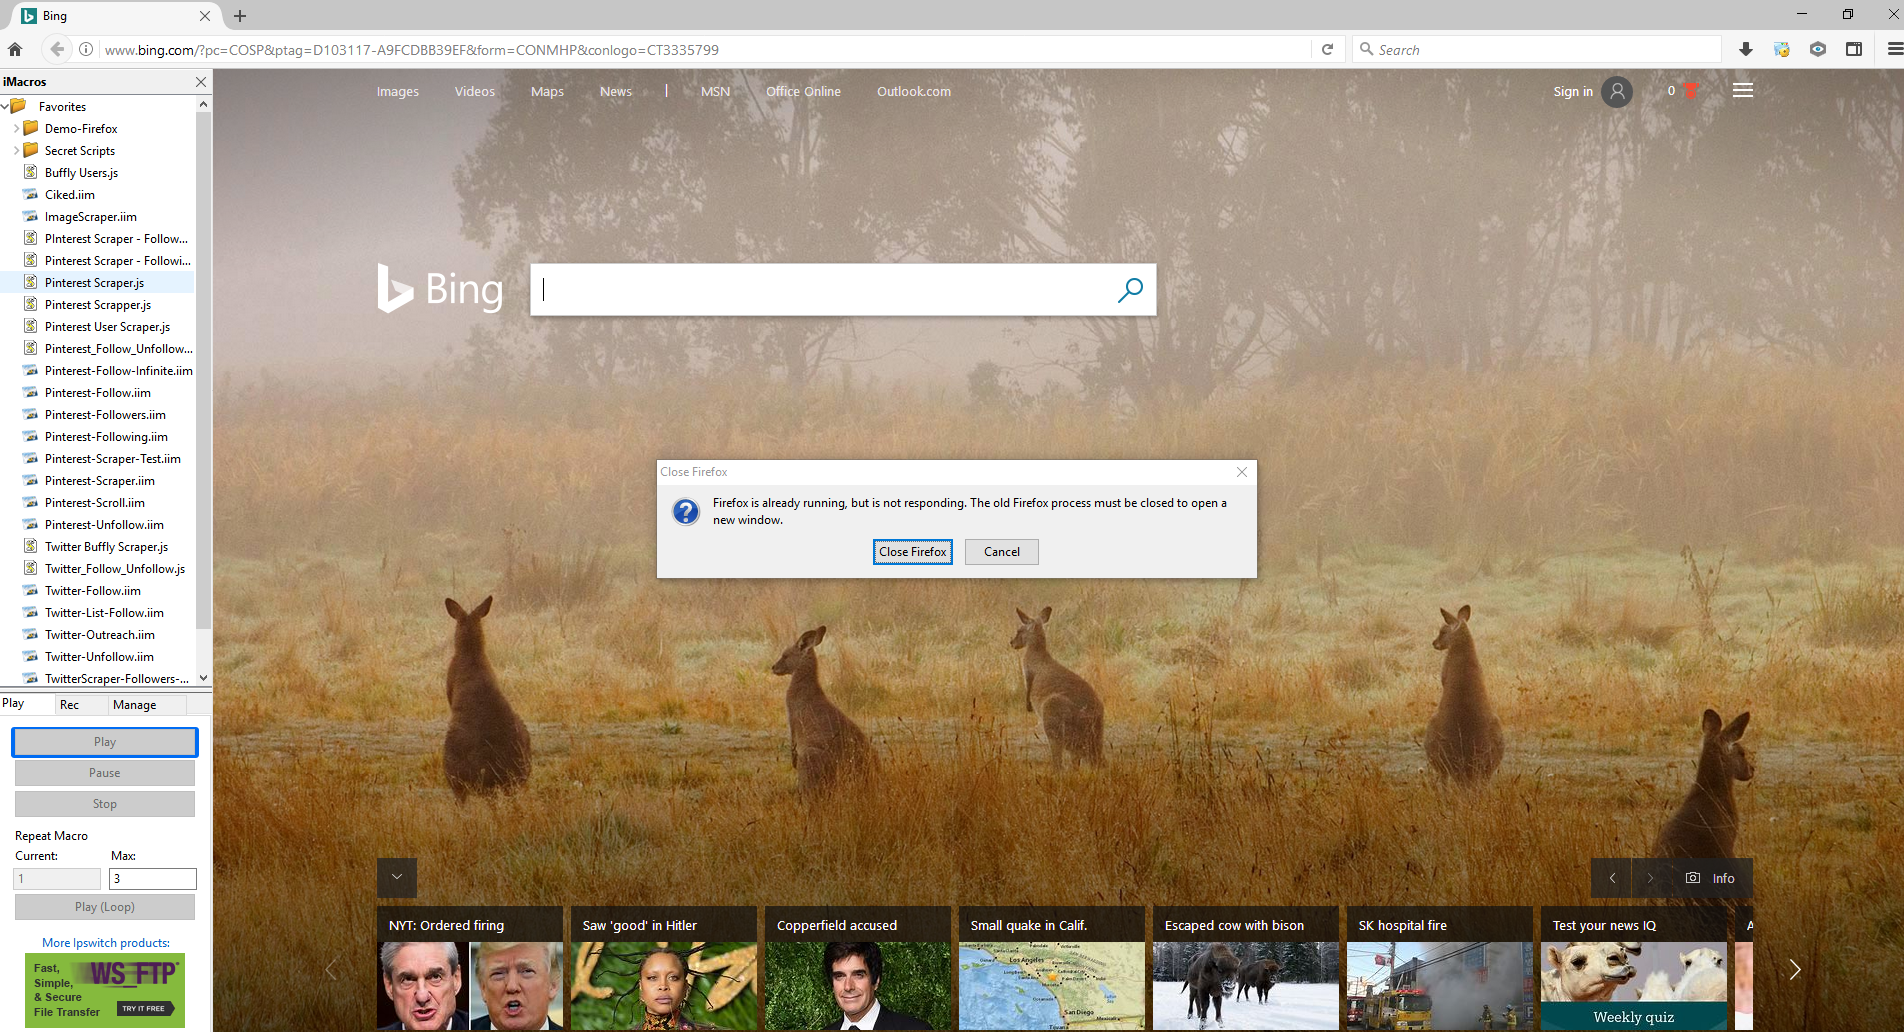Reload the current page
The width and height of the screenshot is (1904, 1032).
1327,49
